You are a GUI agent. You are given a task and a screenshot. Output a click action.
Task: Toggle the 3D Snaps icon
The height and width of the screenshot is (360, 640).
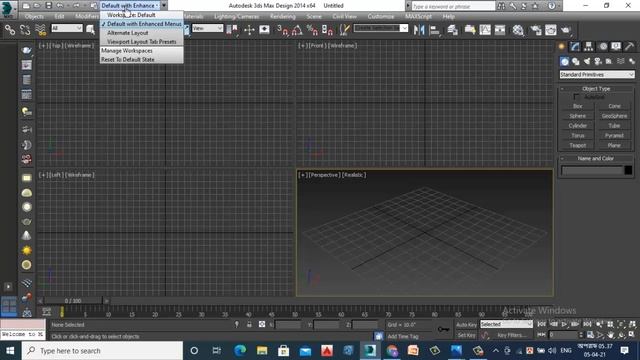click(282, 30)
